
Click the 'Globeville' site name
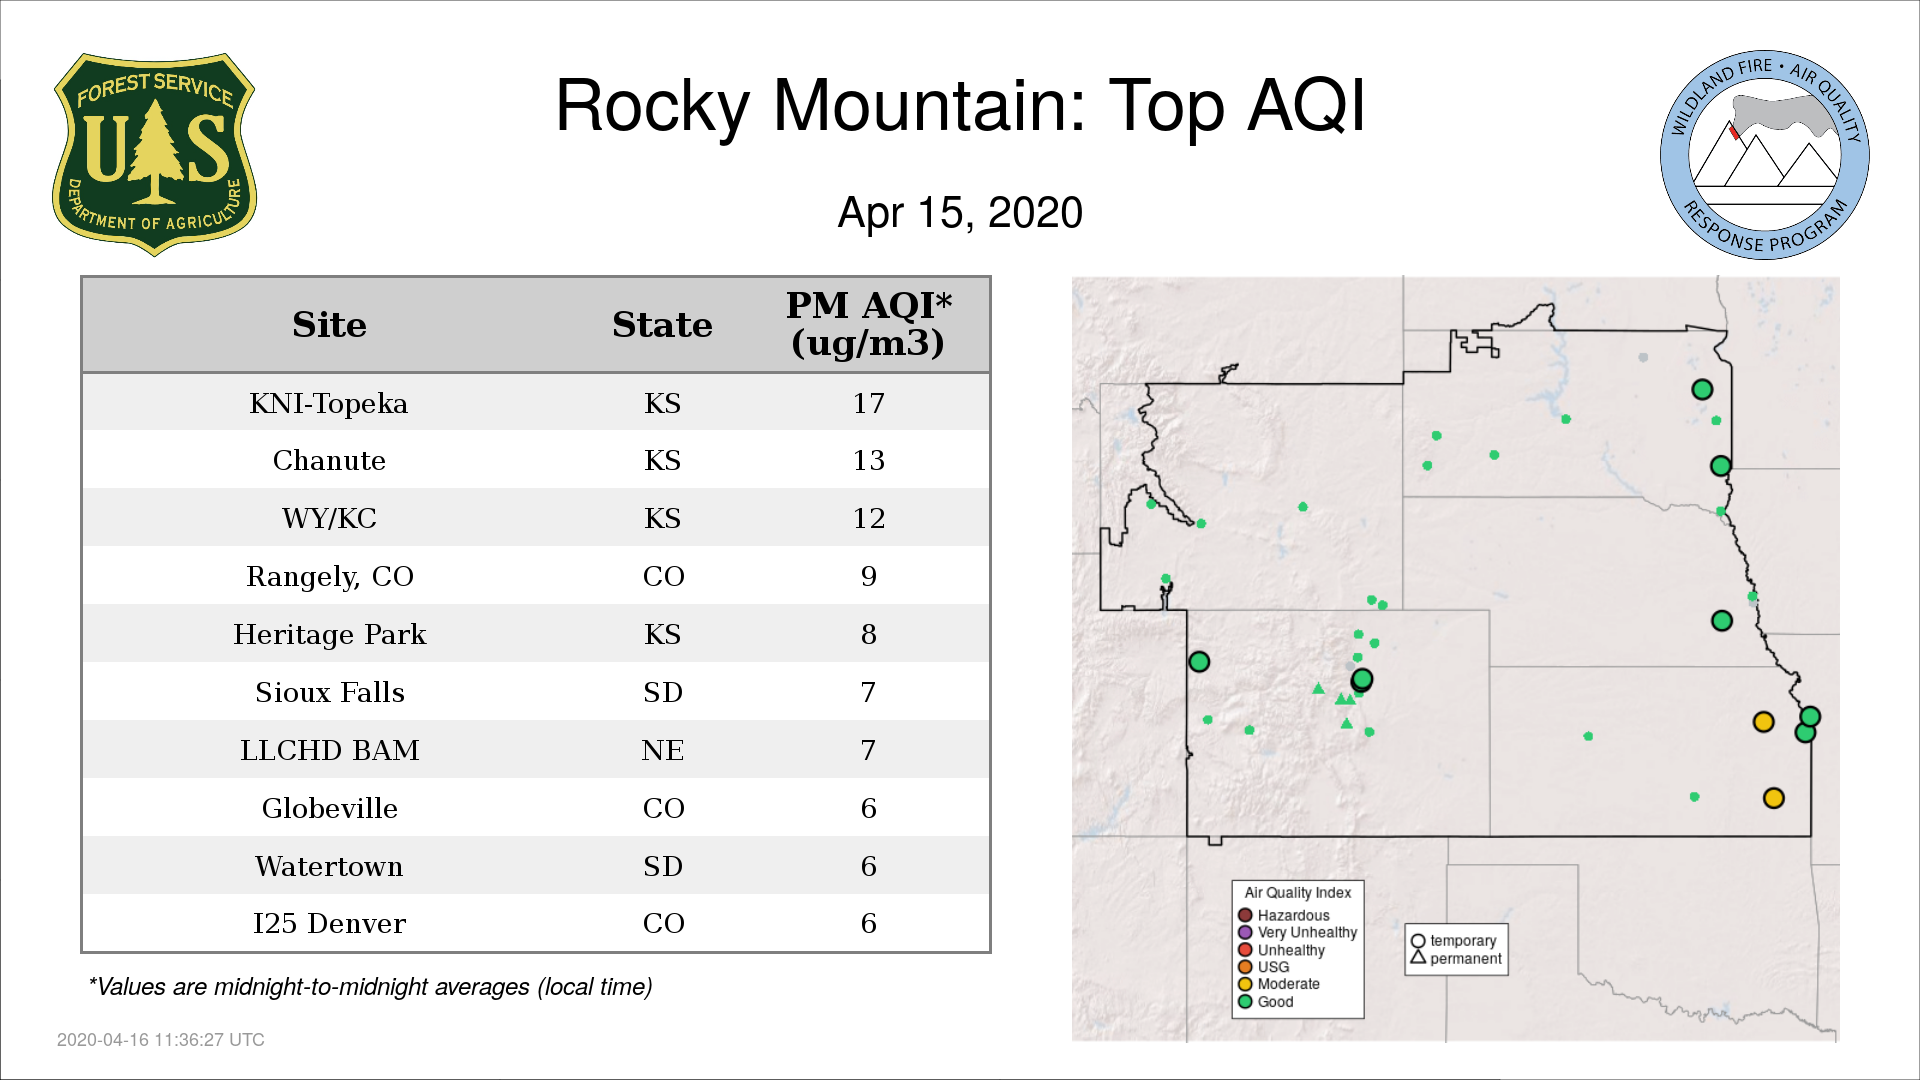point(329,808)
